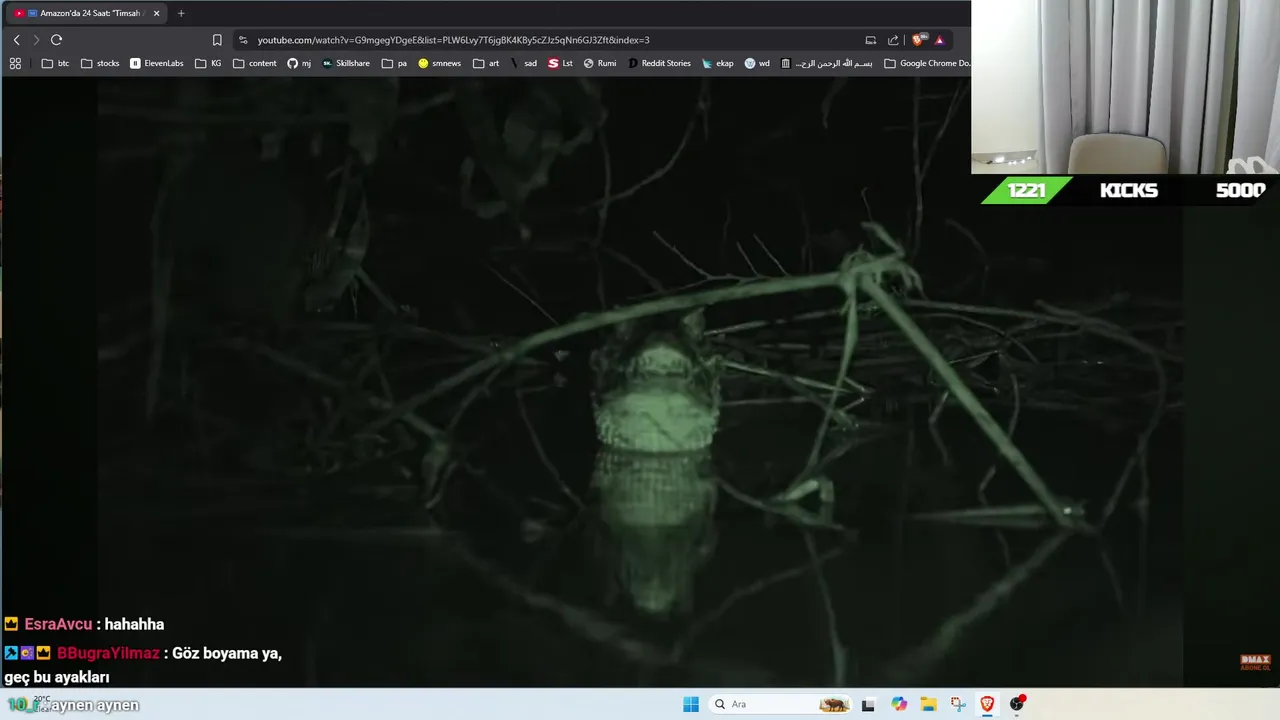1280x720 pixels.
Task: Go back to the previous page
Action: [x=16, y=40]
